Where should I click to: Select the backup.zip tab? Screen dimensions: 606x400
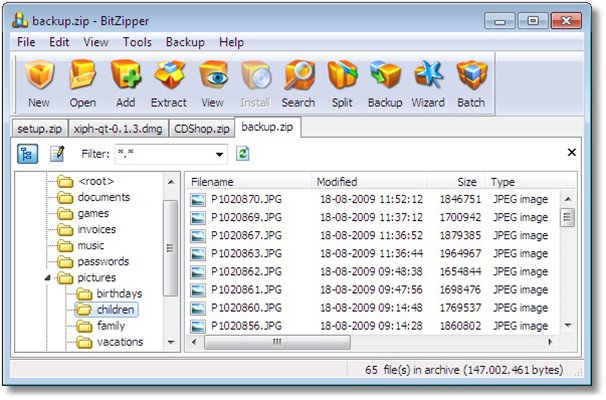(267, 127)
